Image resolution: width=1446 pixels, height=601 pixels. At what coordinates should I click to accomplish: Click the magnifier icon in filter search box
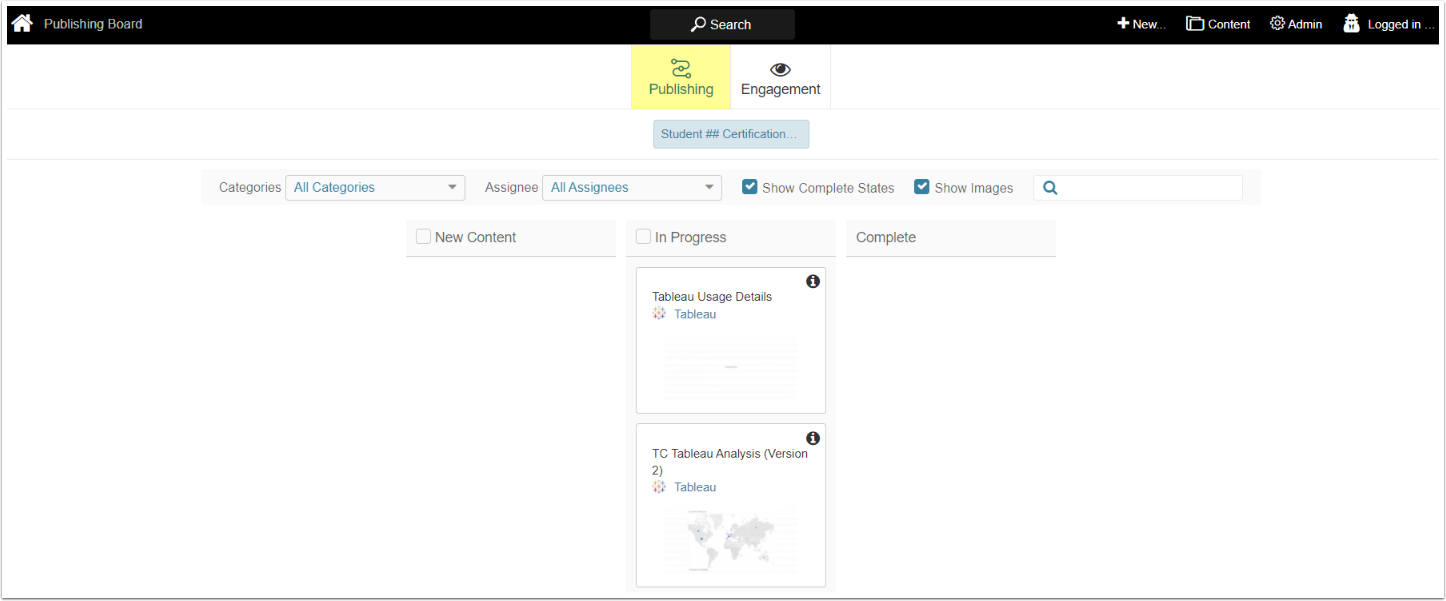pyautogui.click(x=1050, y=188)
